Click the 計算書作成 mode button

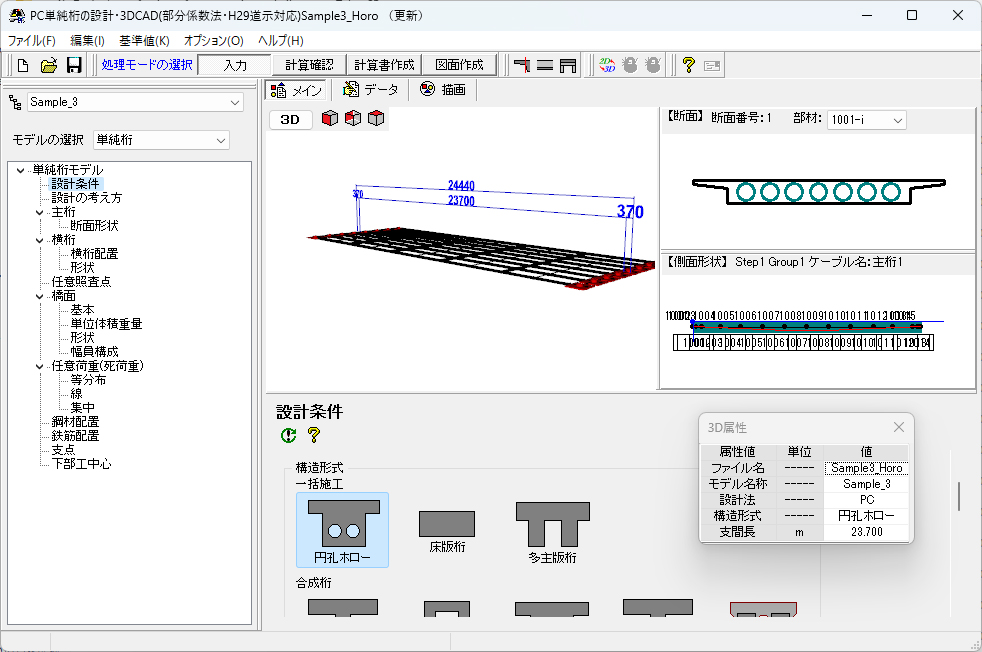pyautogui.click(x=384, y=65)
